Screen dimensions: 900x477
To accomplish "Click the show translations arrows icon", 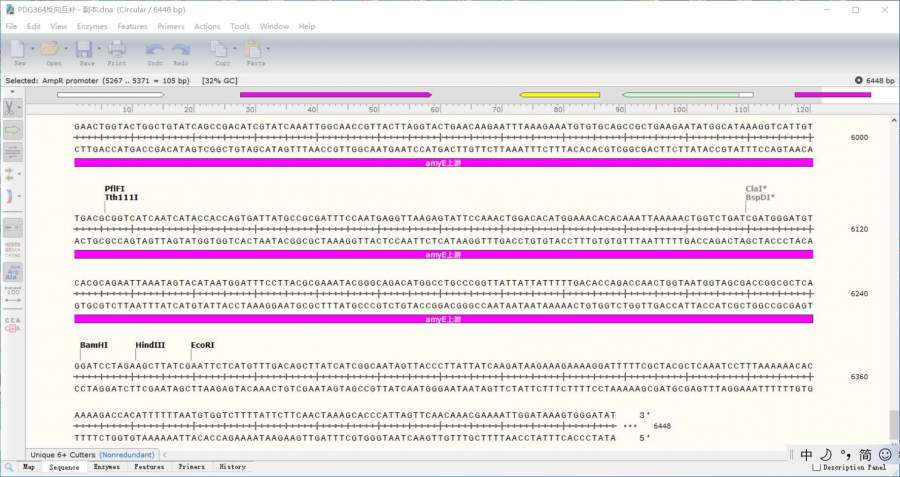I will tap(10, 173).
